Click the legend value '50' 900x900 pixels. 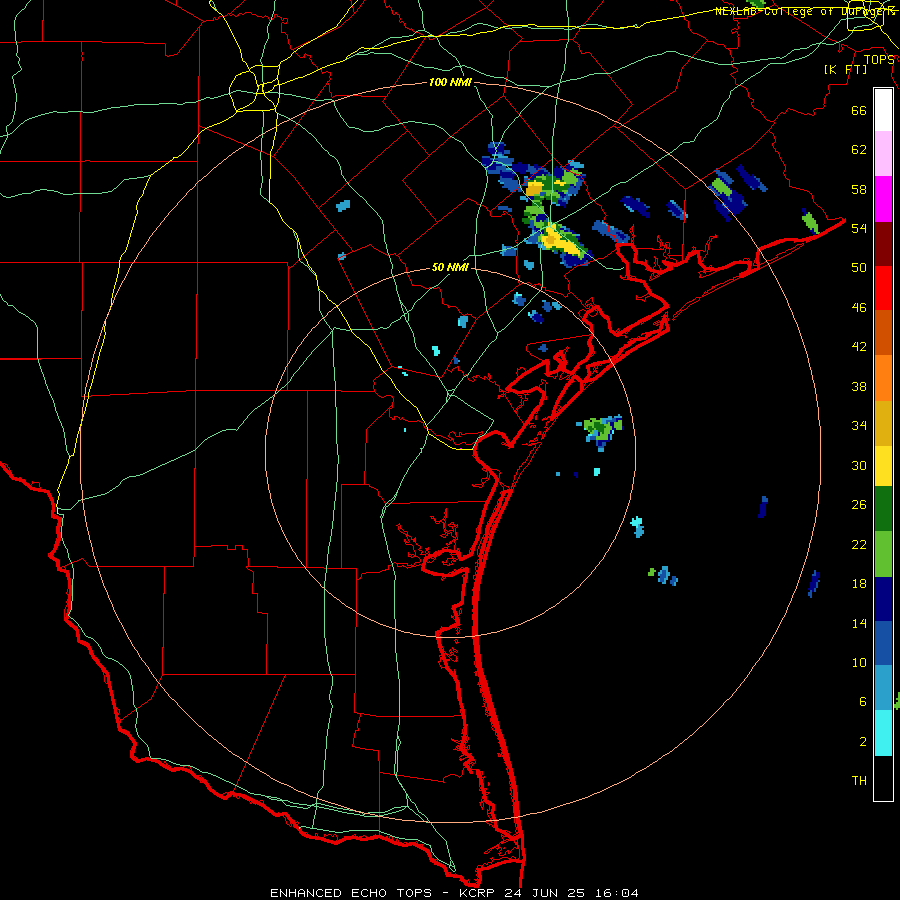pyautogui.click(x=859, y=268)
